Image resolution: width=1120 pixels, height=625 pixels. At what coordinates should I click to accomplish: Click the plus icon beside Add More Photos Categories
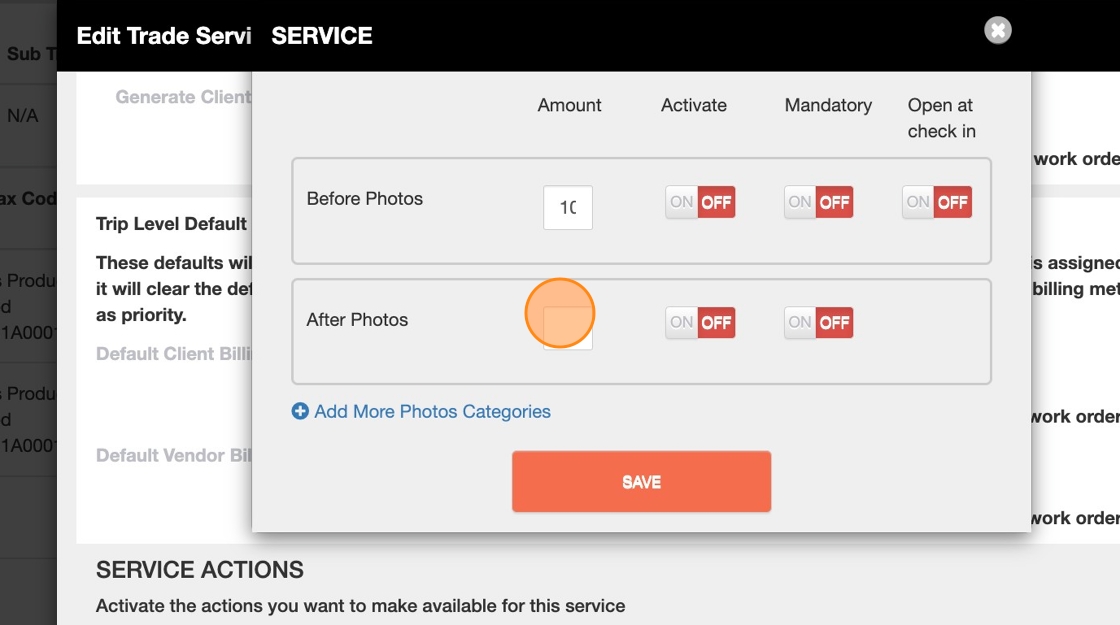(300, 411)
